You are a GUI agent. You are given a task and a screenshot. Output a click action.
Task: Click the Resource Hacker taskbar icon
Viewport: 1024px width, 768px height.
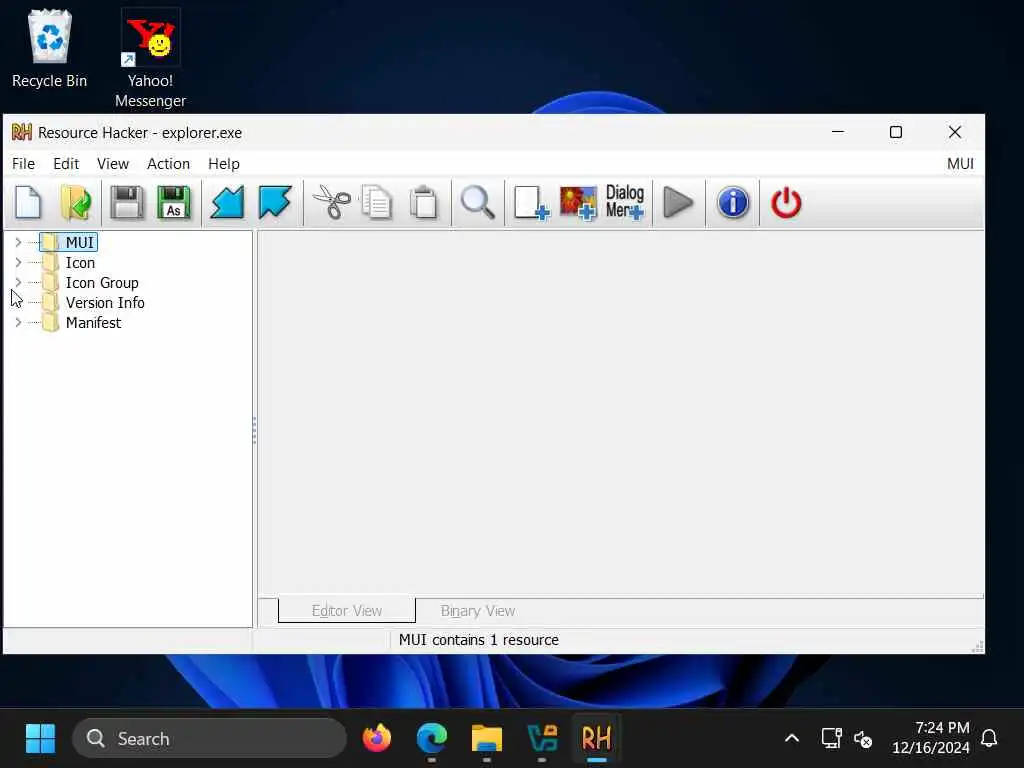click(x=596, y=739)
